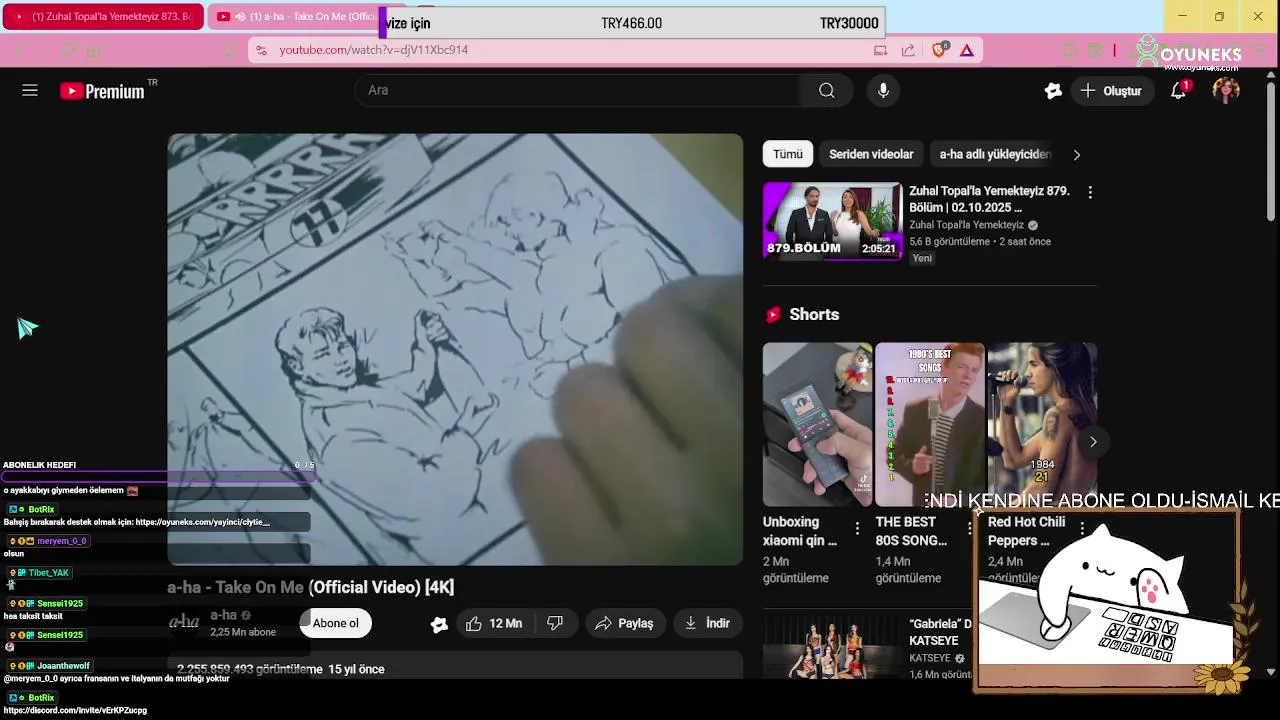Open the YouTube guide hamburger menu

click(30, 90)
